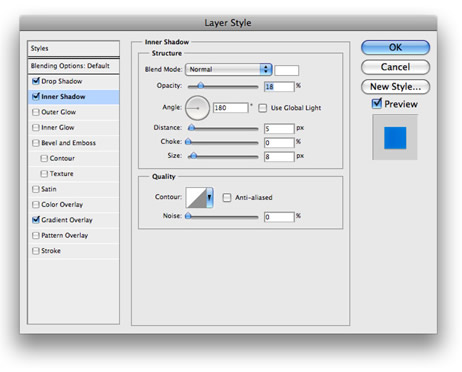
Task: Turn on the Anti-aliased checkbox
Action: (227, 197)
